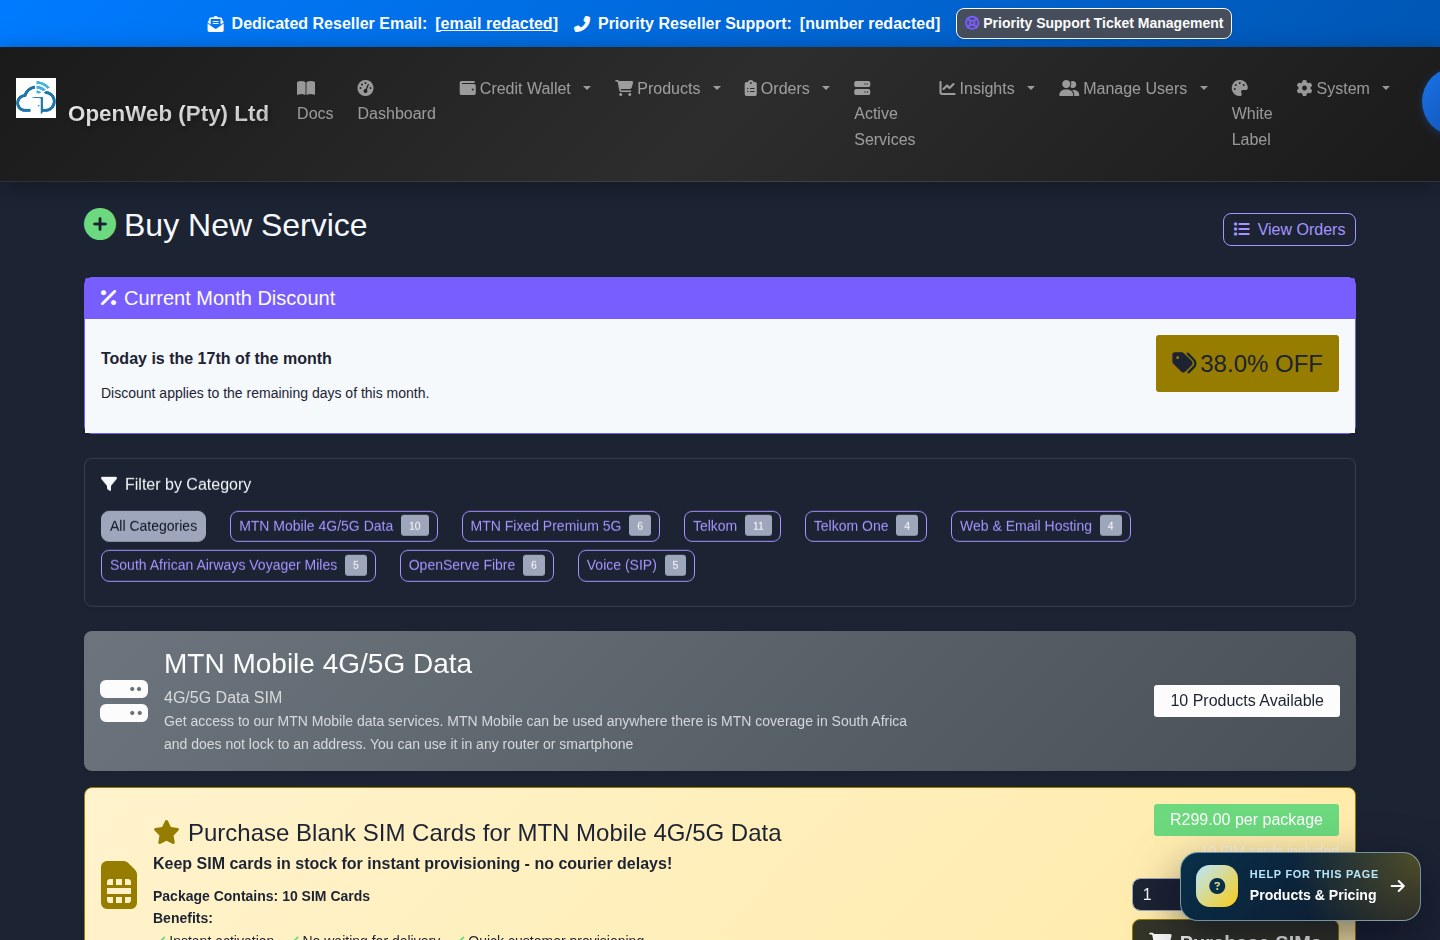Image resolution: width=1440 pixels, height=940 pixels.
Task: Filter by Web & Email Hosting
Action: pos(1041,526)
